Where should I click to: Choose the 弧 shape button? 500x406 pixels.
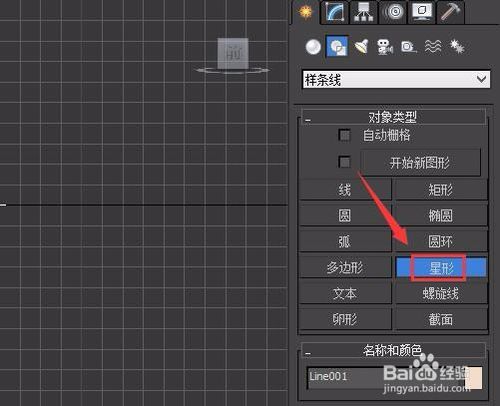345,241
